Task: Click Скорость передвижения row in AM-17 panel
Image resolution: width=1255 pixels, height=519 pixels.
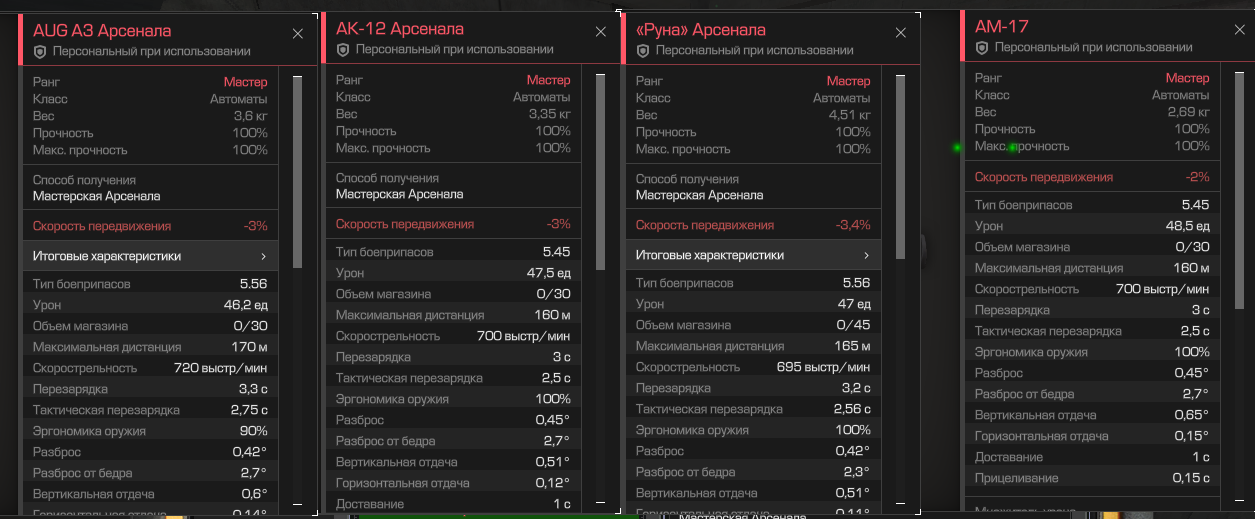Action: pos(1092,177)
